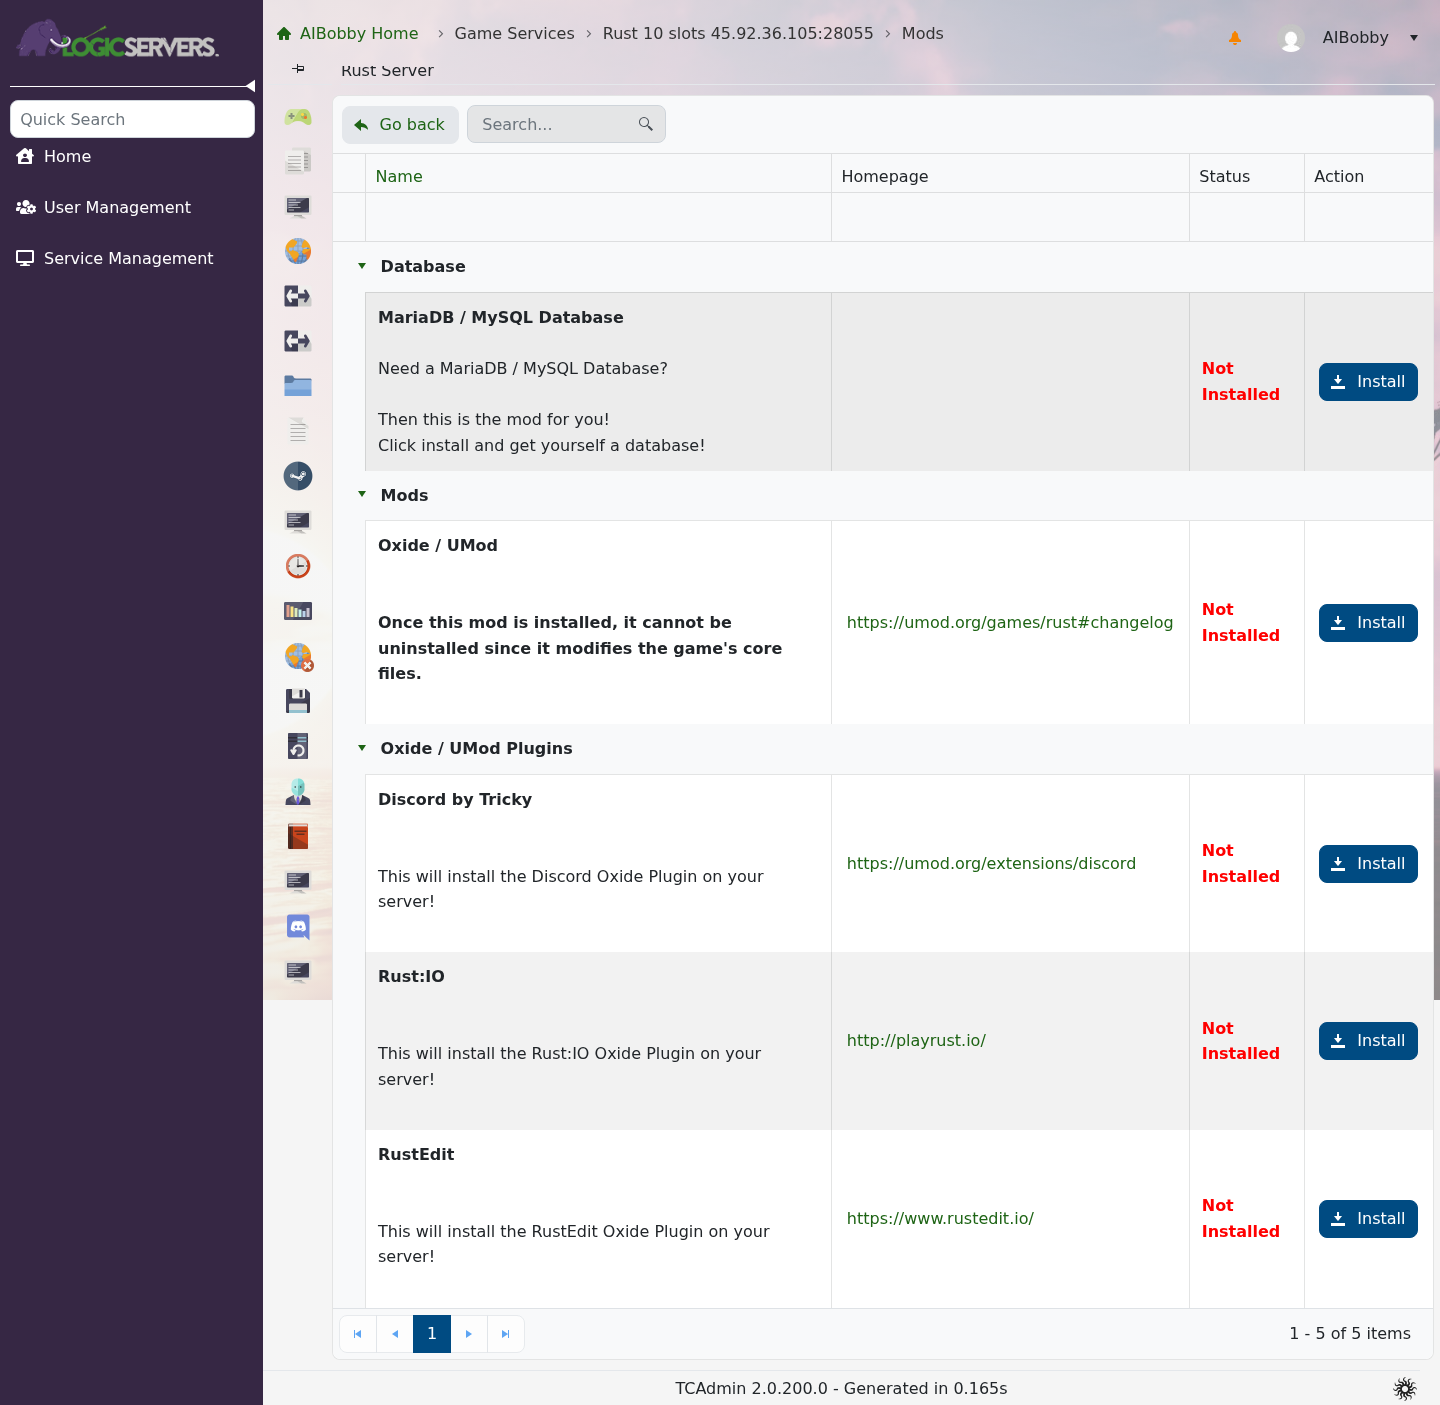Sort by the Name column header
The image size is (1440, 1405).
(x=399, y=176)
